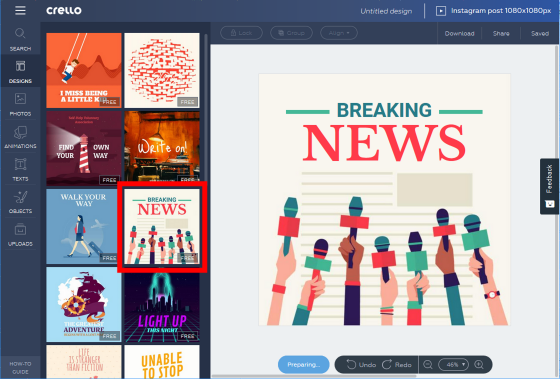Screen dimensions: 560x379
Task: Open the Uploads panel
Action: (x=20, y=234)
